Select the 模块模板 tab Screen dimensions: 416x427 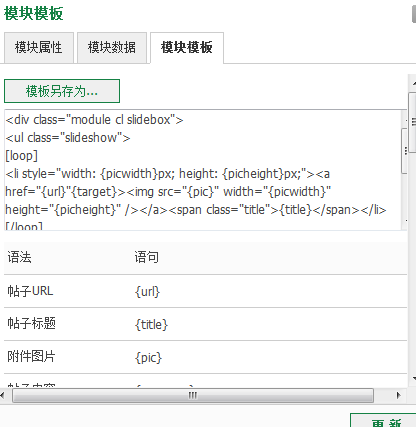[x=187, y=48]
